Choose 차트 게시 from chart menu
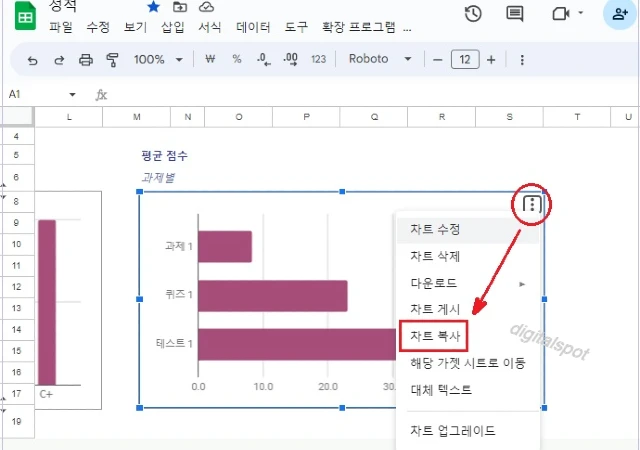This screenshot has width=640, height=450. click(468, 309)
